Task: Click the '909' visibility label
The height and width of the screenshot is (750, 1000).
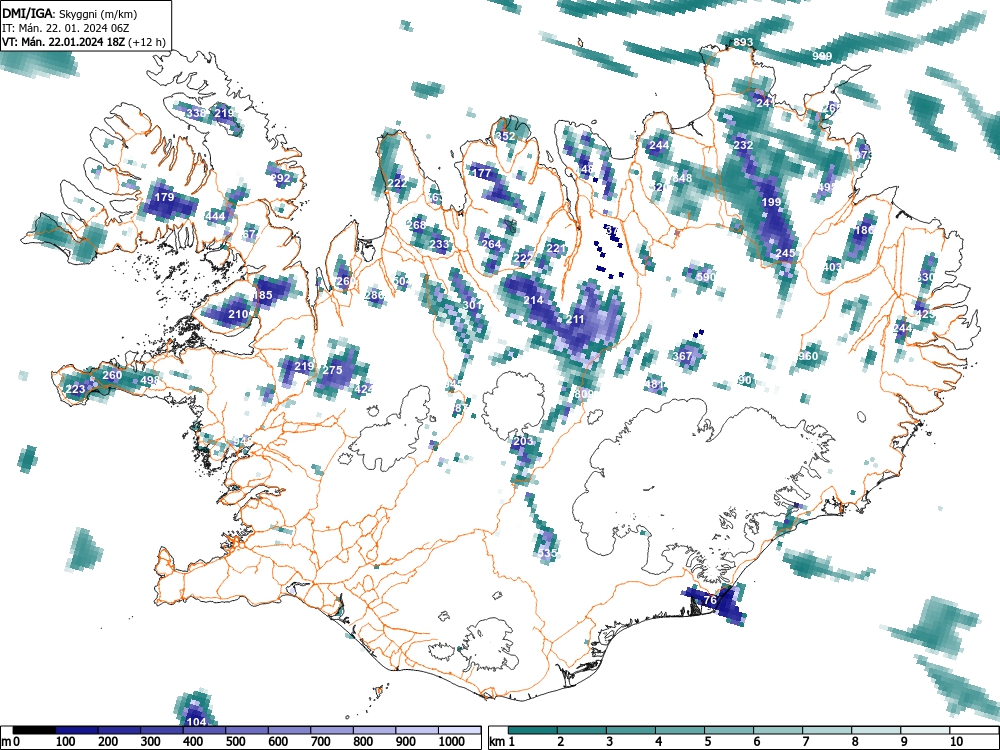Action: pyautogui.click(x=822, y=56)
